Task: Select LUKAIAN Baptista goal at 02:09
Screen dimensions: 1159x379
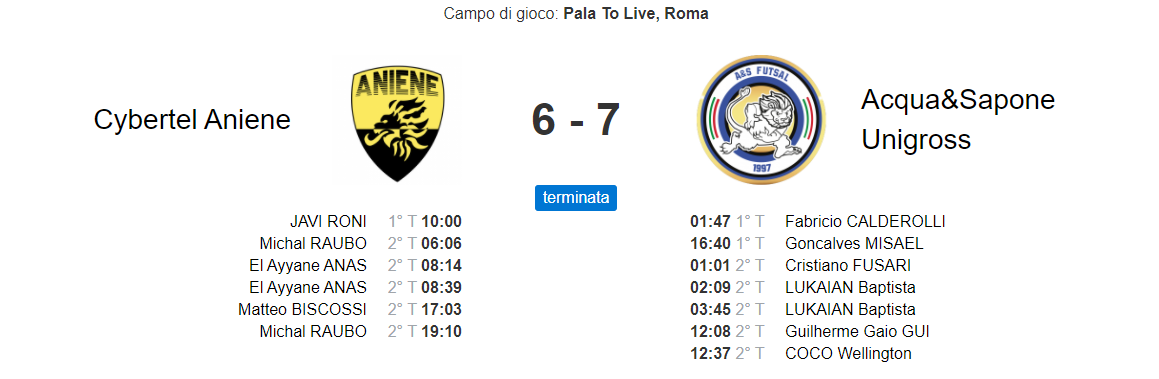Action: click(803, 287)
